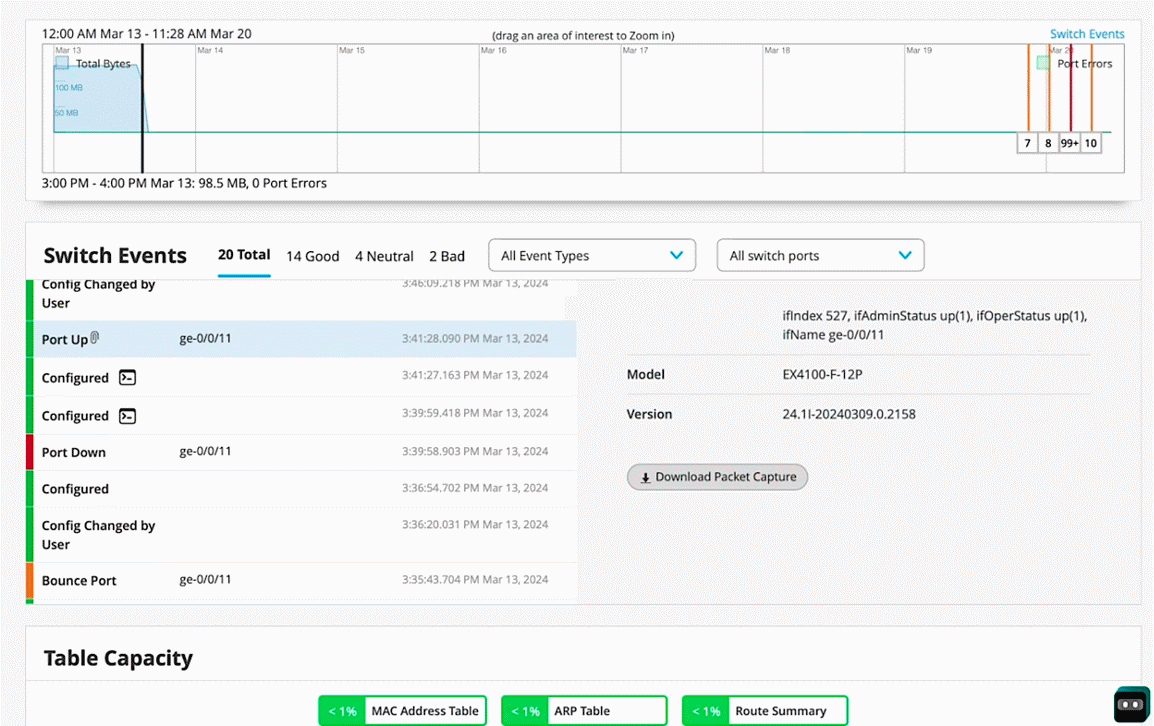
Task: Click the 99+ port error marker on timeline
Action: pos(1068,143)
